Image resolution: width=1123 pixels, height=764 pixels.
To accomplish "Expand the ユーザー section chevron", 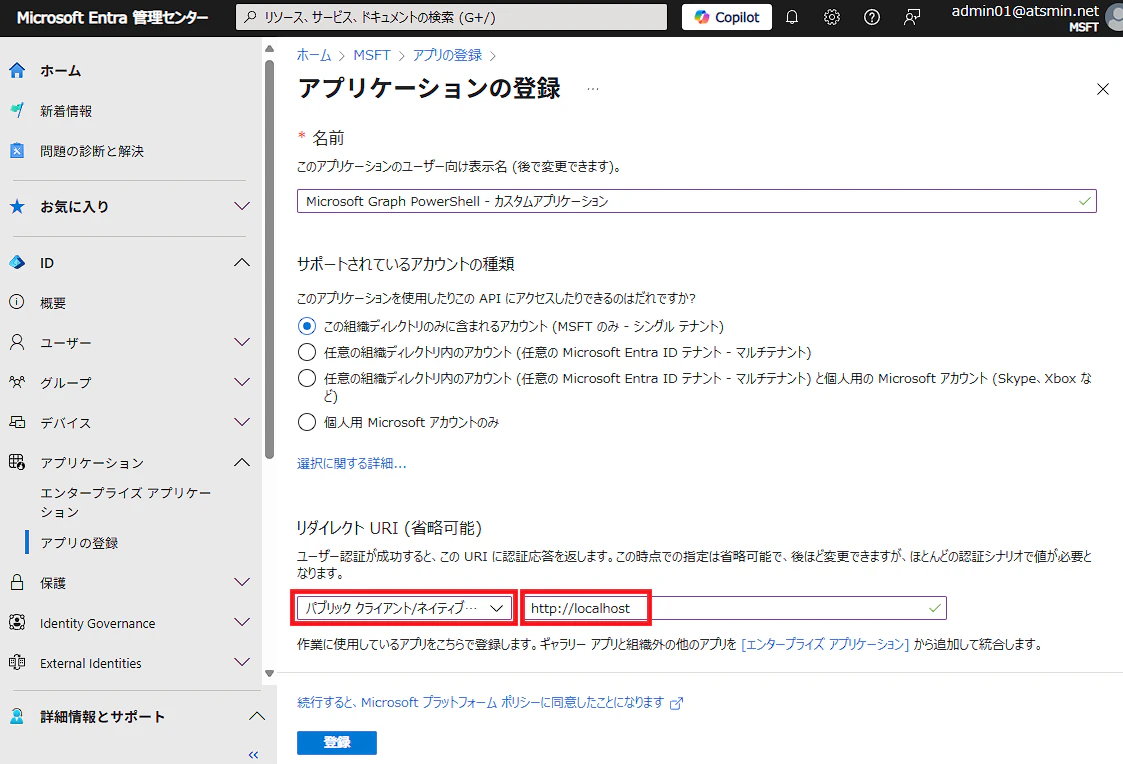I will (242, 342).
